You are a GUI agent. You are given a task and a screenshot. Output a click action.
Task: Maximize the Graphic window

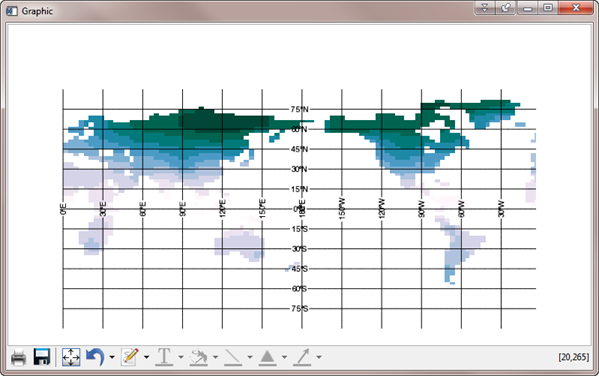(548, 8)
